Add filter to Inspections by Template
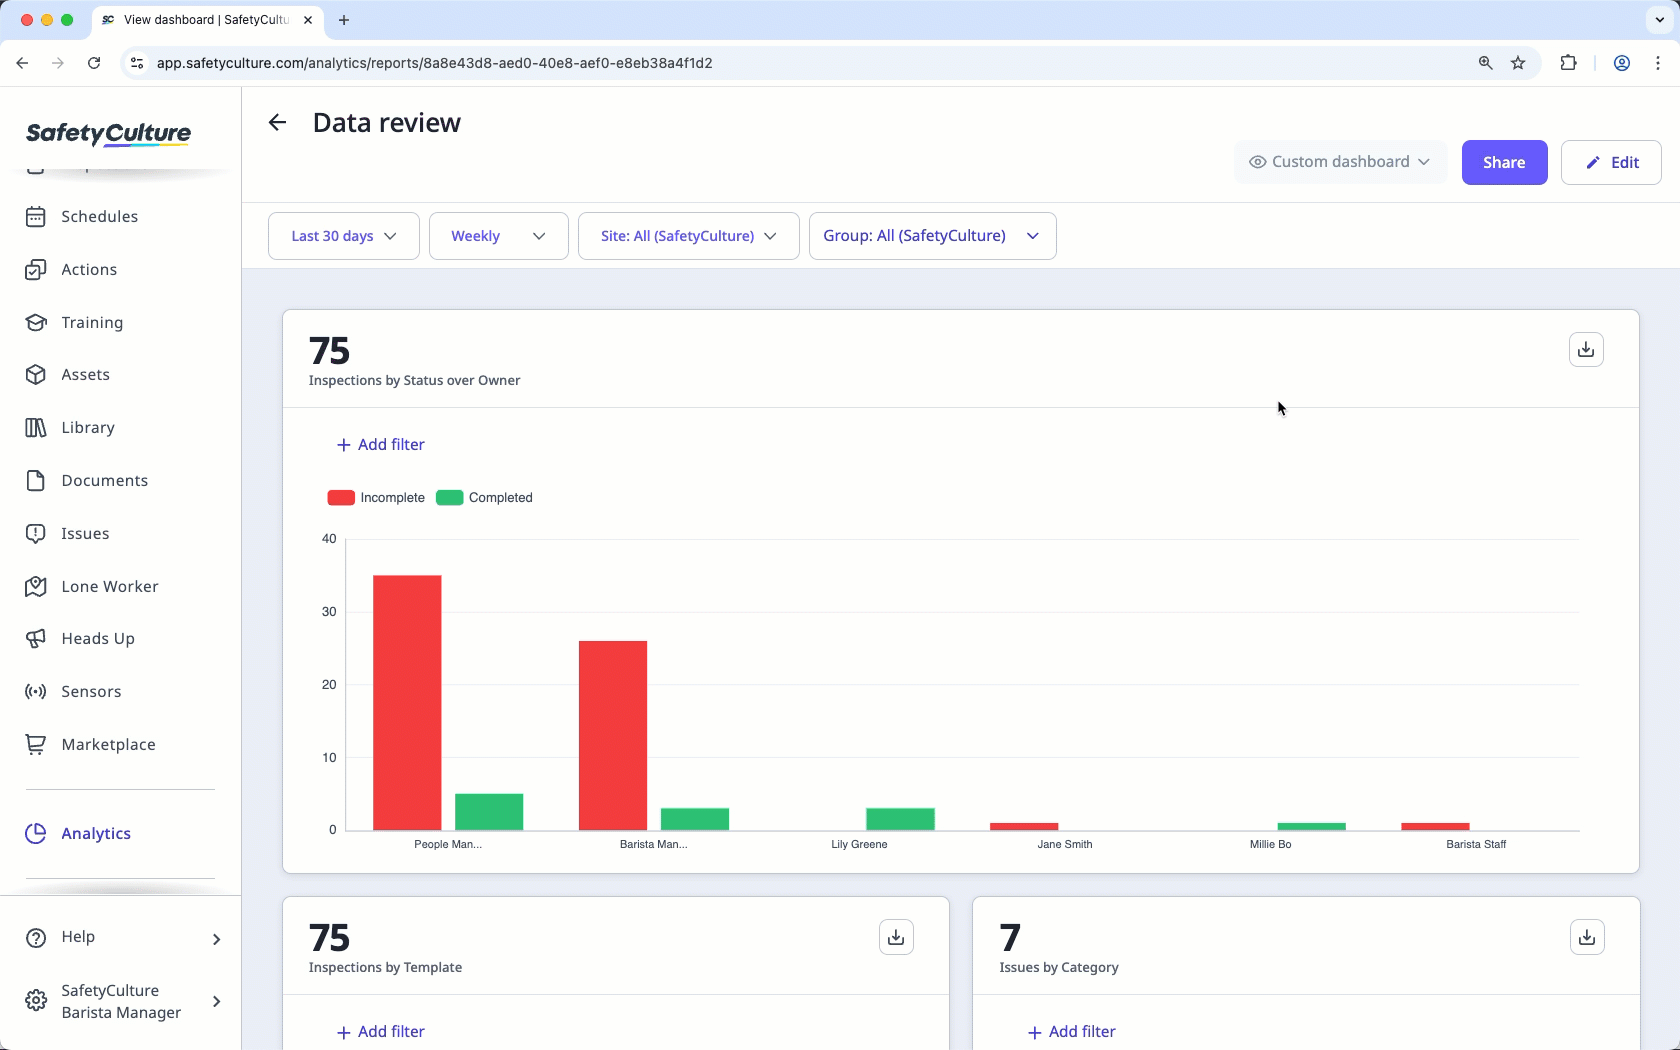The image size is (1680, 1050). pos(381,1032)
